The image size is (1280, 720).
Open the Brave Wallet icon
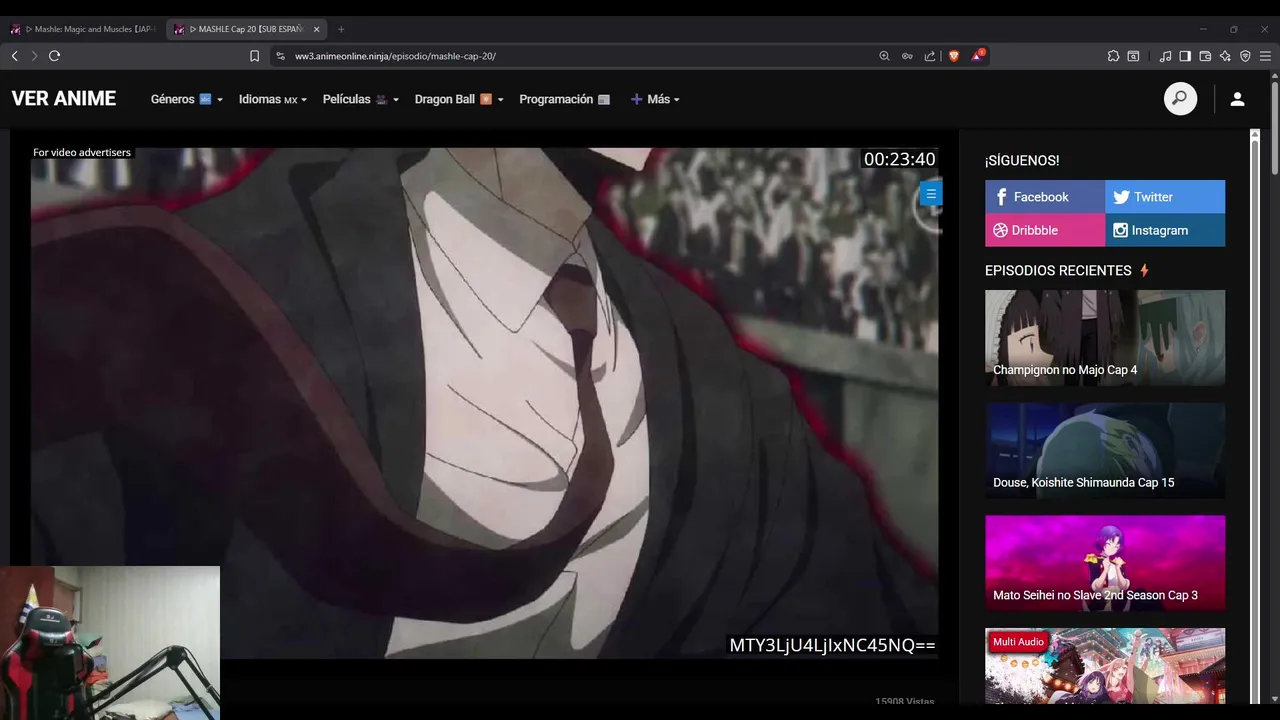point(1205,56)
